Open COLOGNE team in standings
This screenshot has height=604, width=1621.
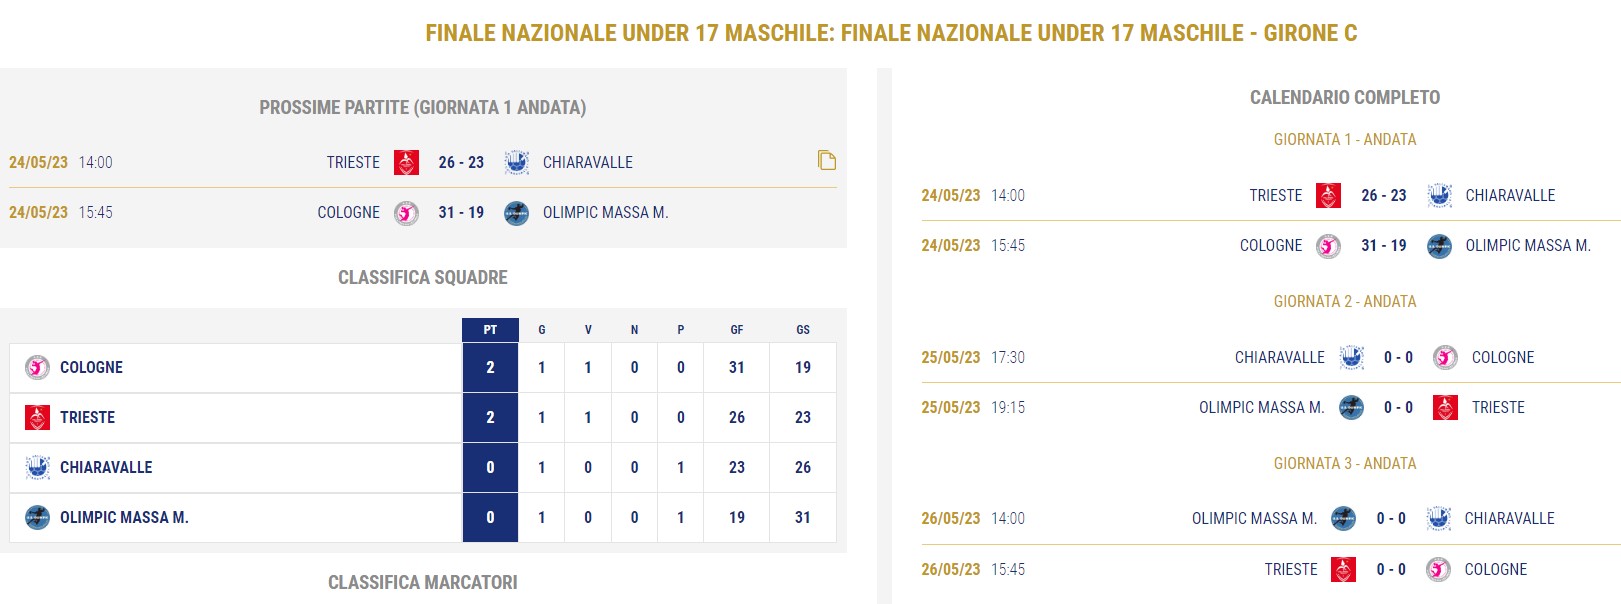point(91,367)
